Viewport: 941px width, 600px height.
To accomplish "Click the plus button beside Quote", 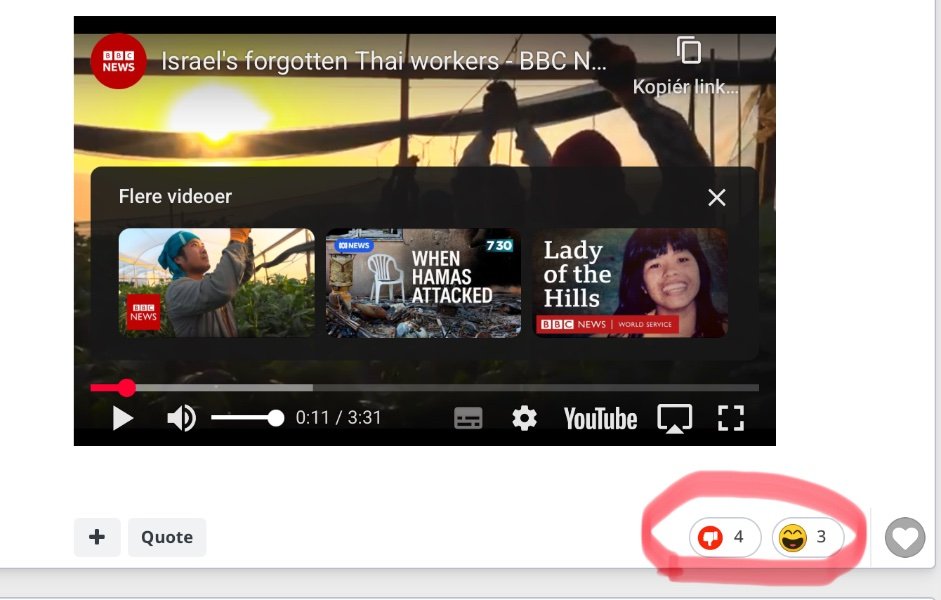I will pyautogui.click(x=97, y=537).
